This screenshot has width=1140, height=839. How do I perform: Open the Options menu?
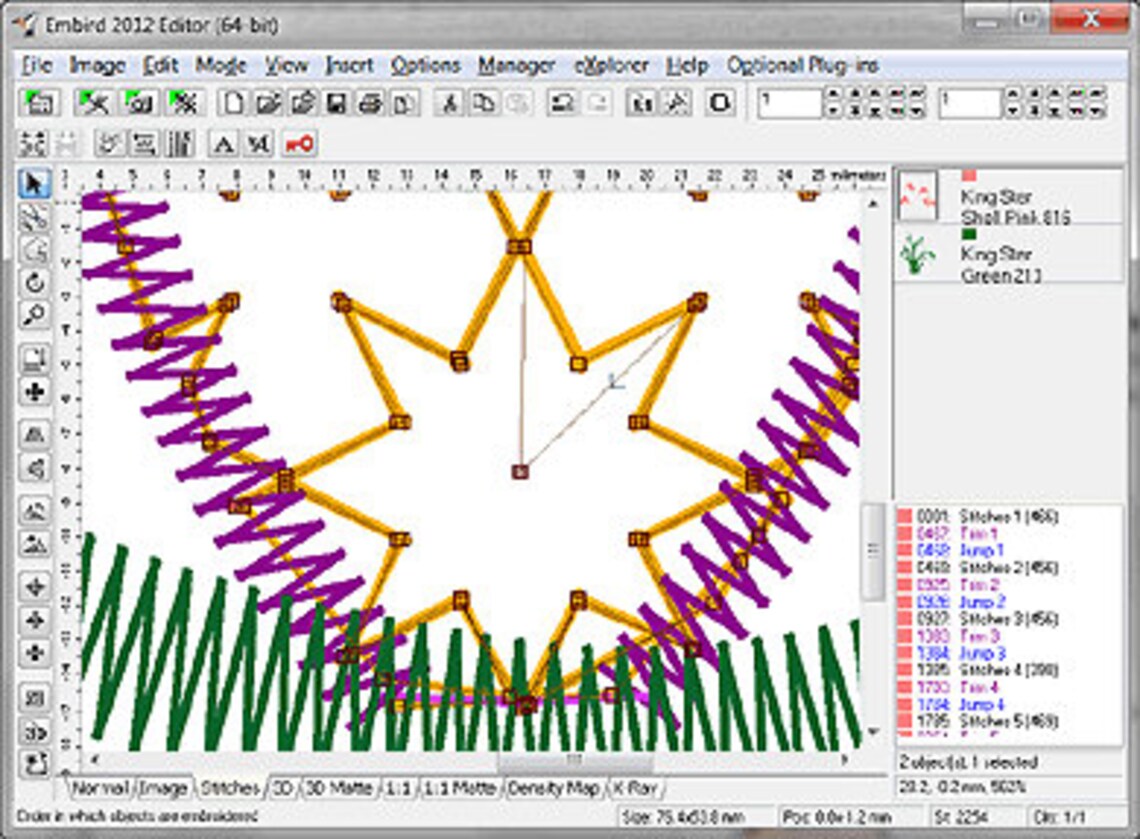(x=424, y=65)
